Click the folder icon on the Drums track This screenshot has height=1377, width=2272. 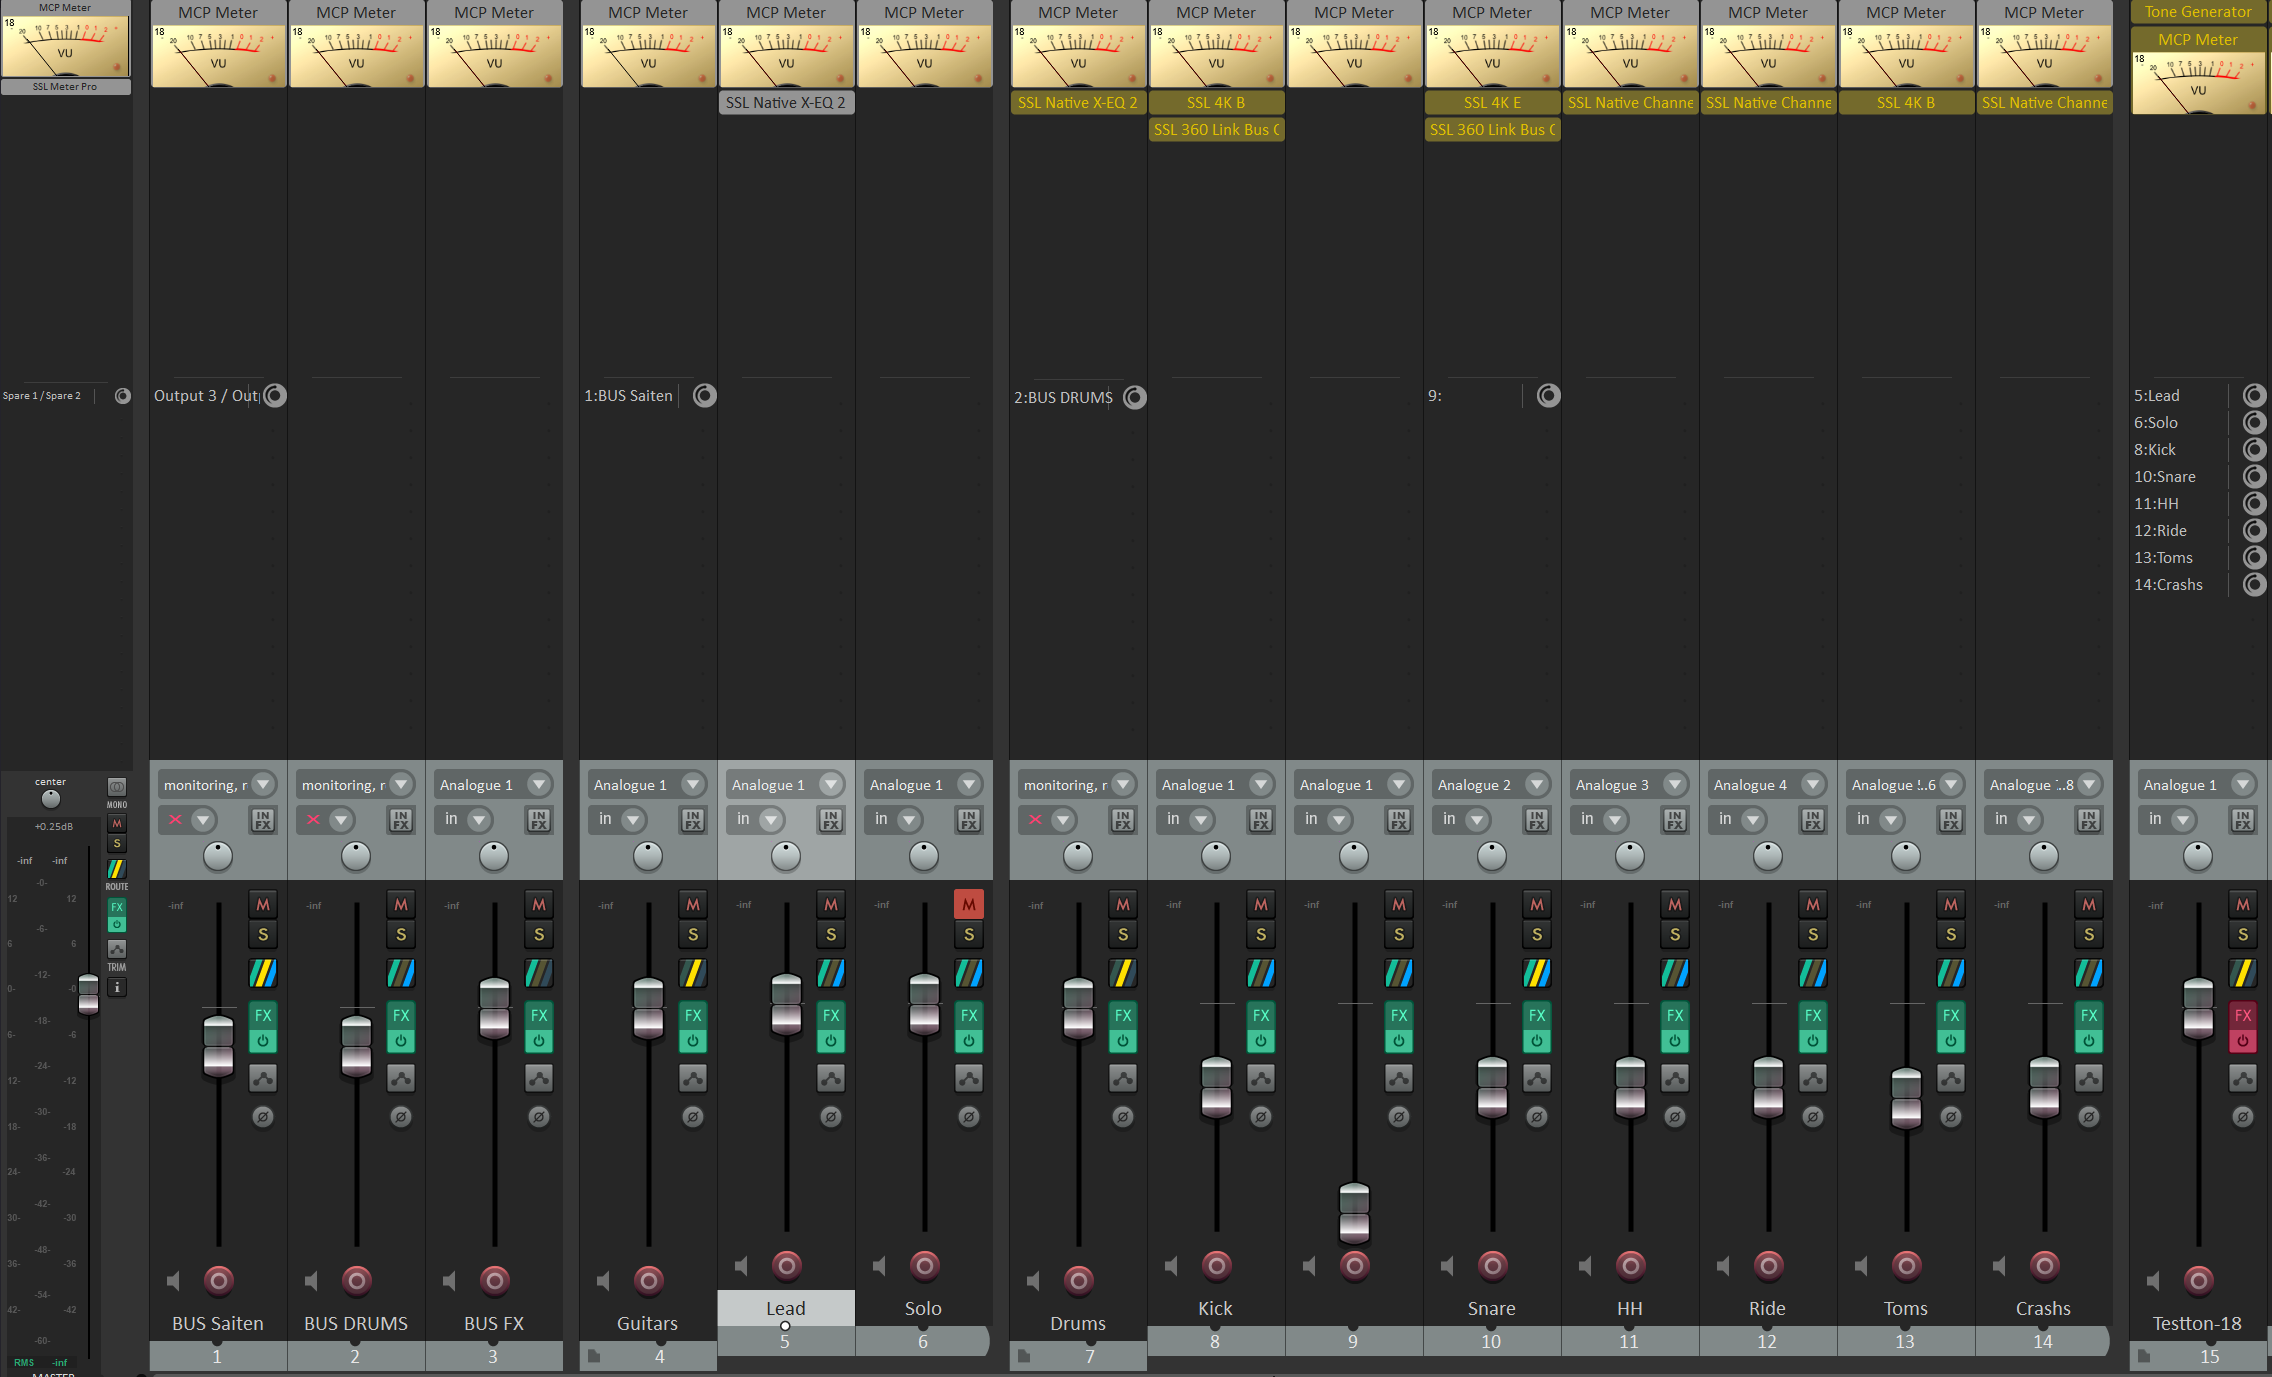click(x=1024, y=1356)
